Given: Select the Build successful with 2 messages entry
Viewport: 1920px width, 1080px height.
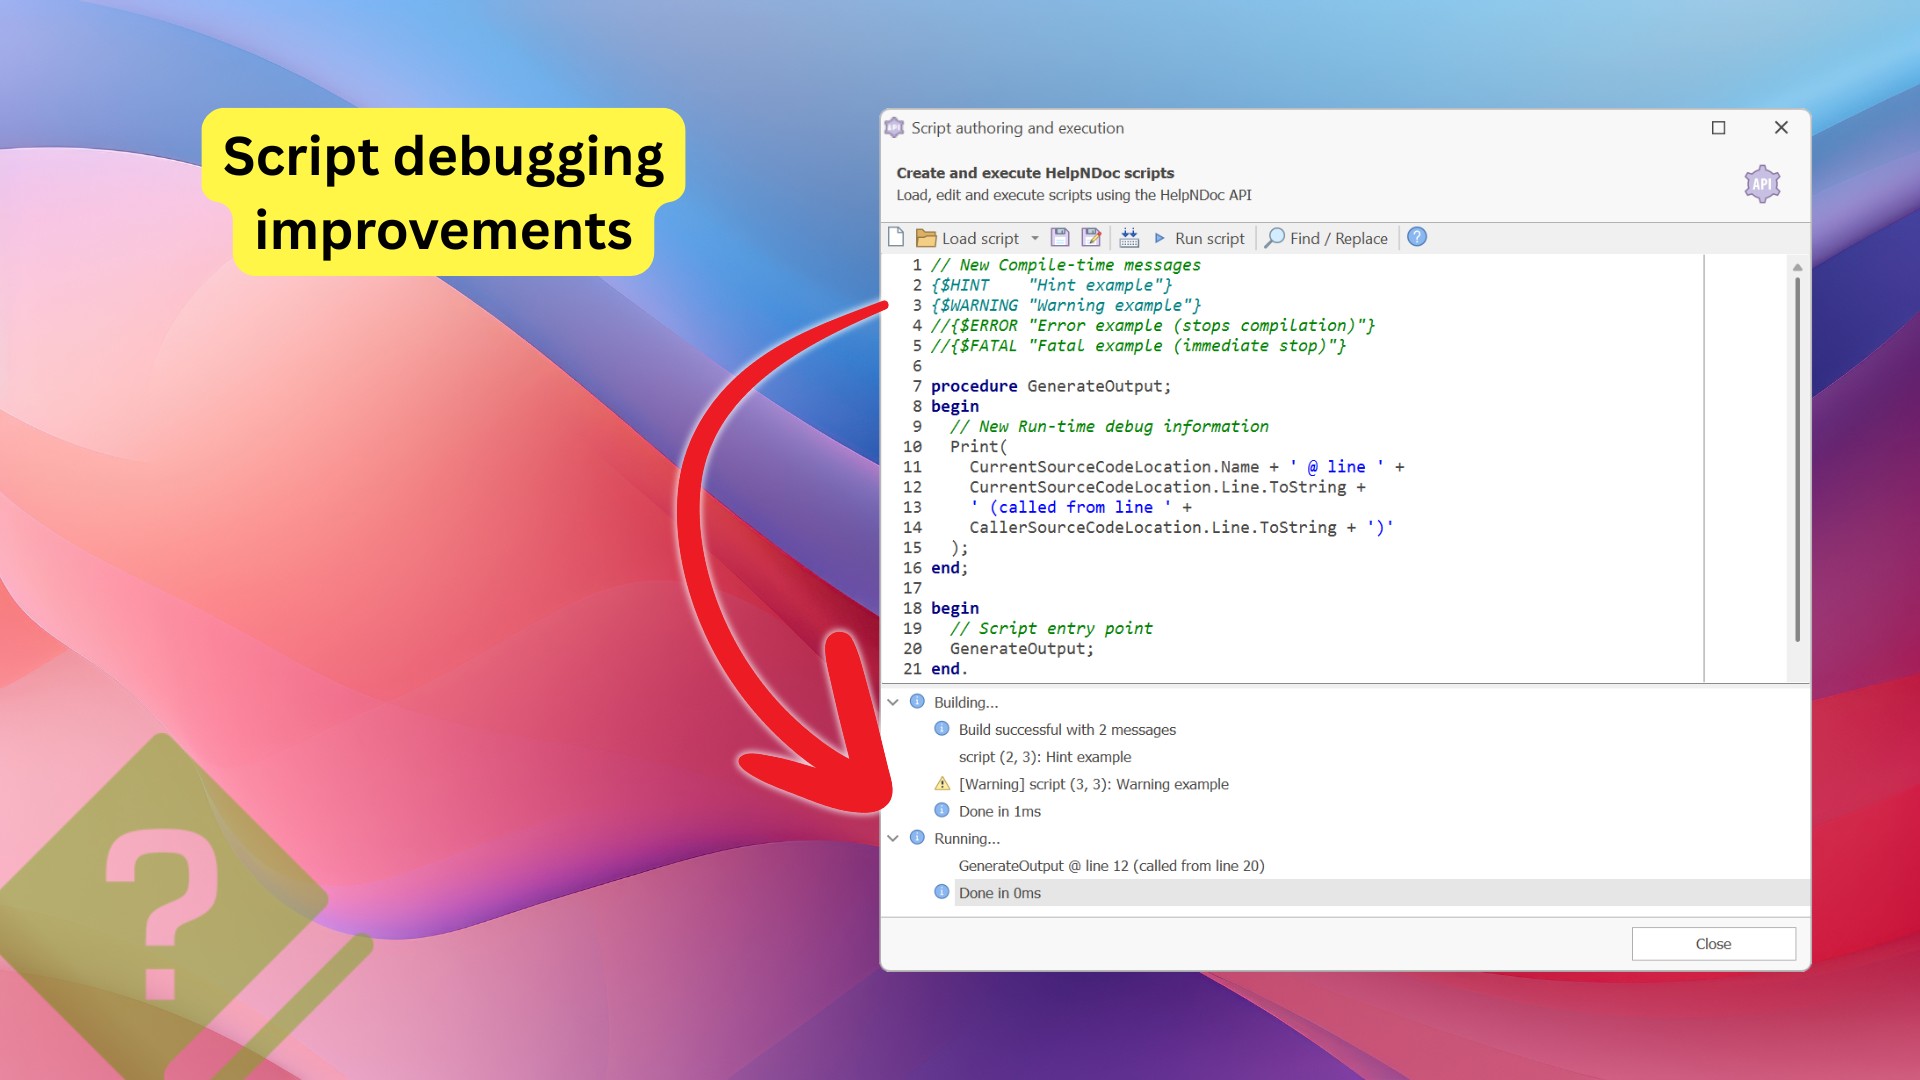Looking at the screenshot, I should pyautogui.click(x=1066, y=730).
